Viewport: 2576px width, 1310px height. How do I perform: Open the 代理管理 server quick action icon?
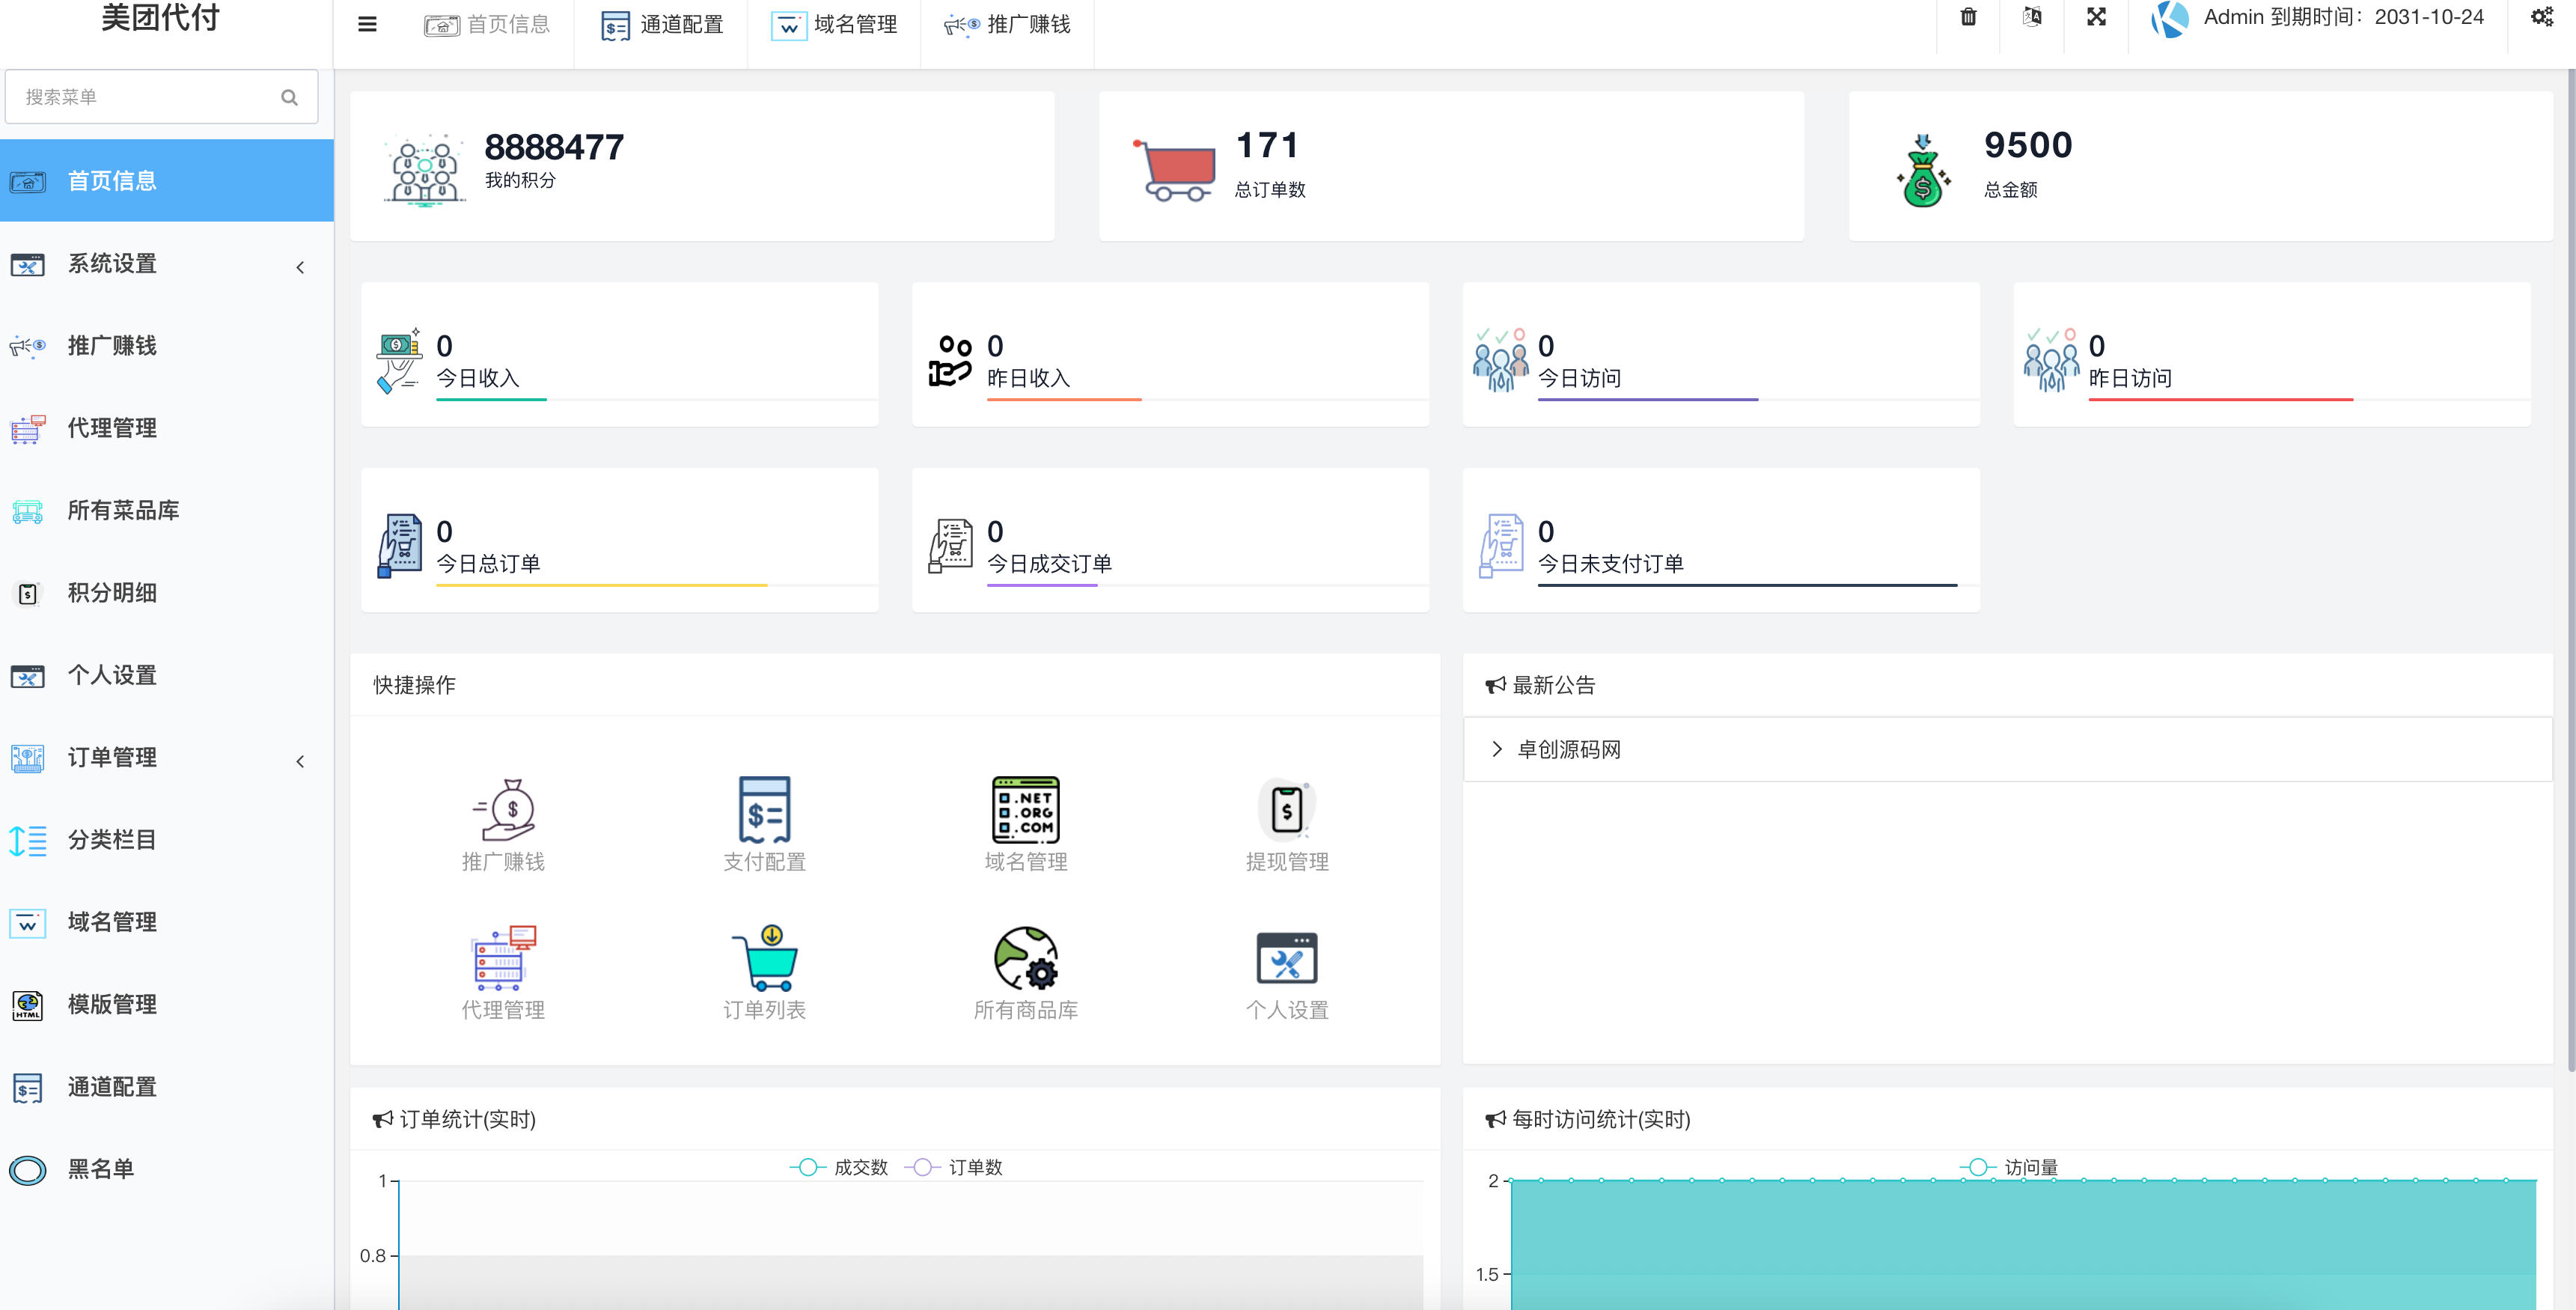503,957
